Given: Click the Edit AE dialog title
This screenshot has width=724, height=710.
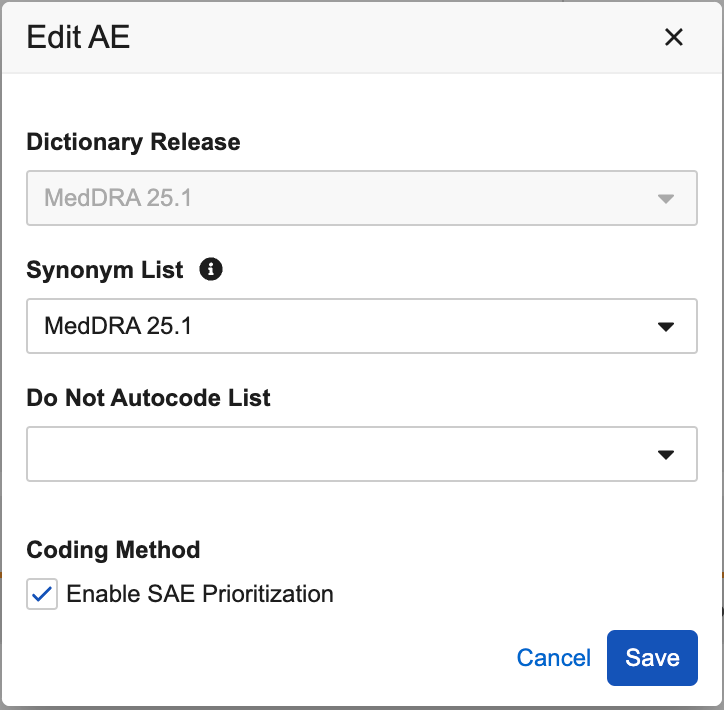Looking at the screenshot, I should click(78, 38).
